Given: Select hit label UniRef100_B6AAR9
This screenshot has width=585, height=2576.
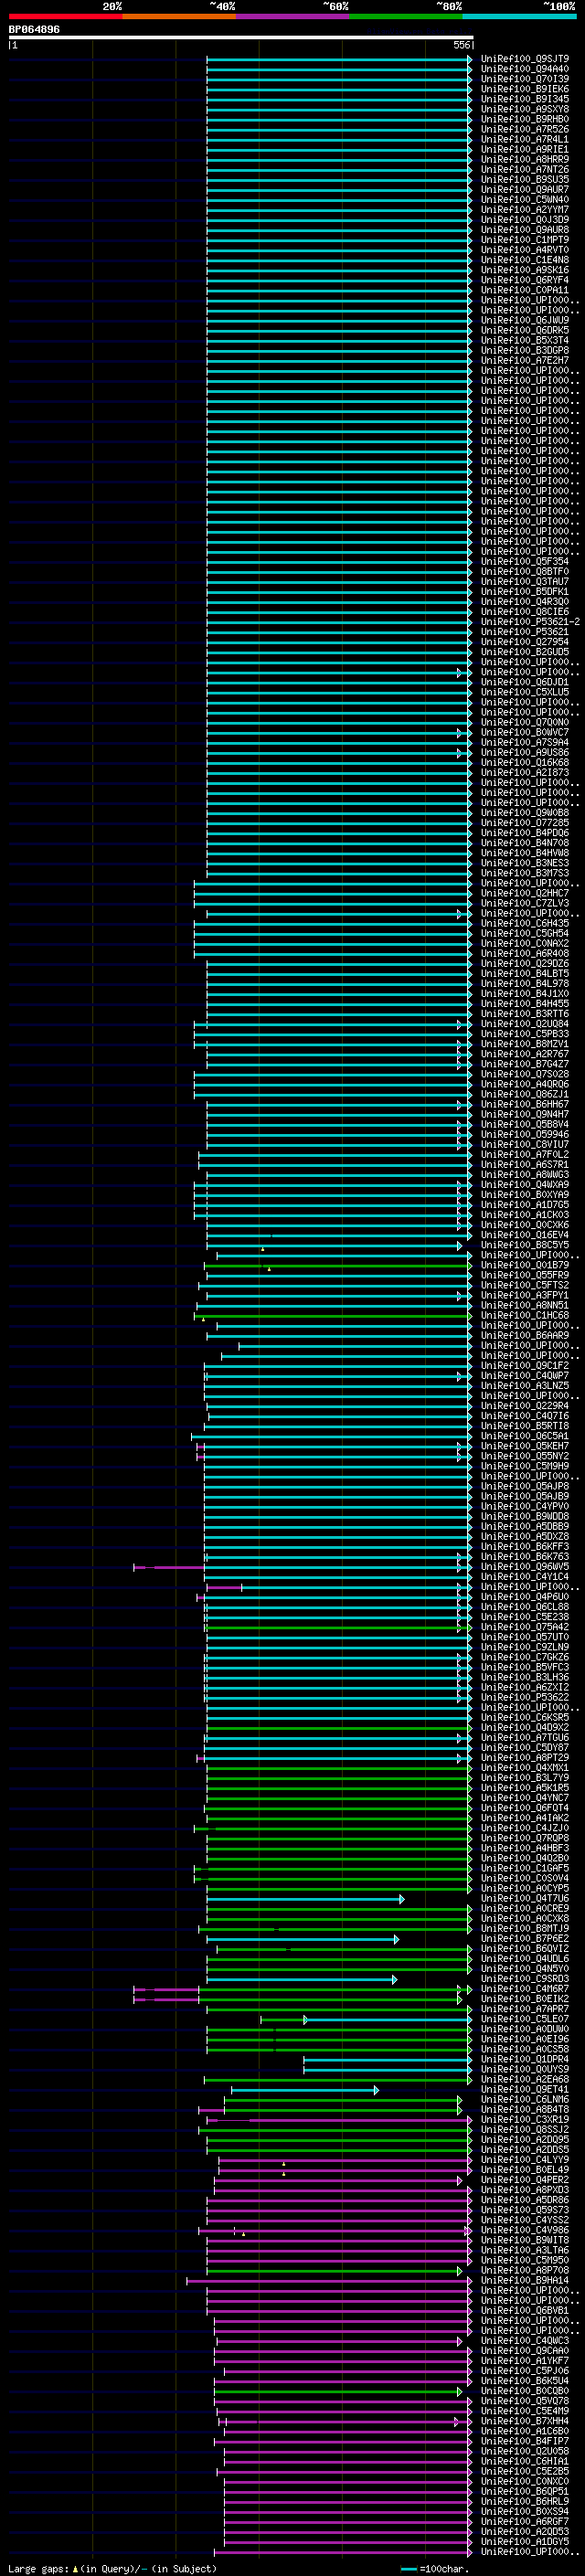Looking at the screenshot, I should pyautogui.click(x=525, y=1335).
